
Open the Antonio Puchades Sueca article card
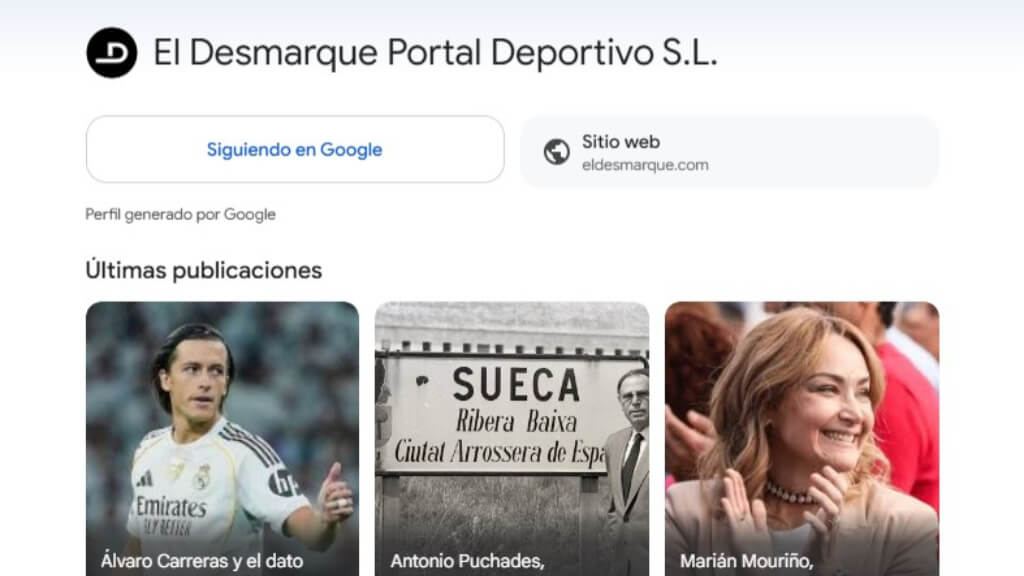(x=512, y=439)
